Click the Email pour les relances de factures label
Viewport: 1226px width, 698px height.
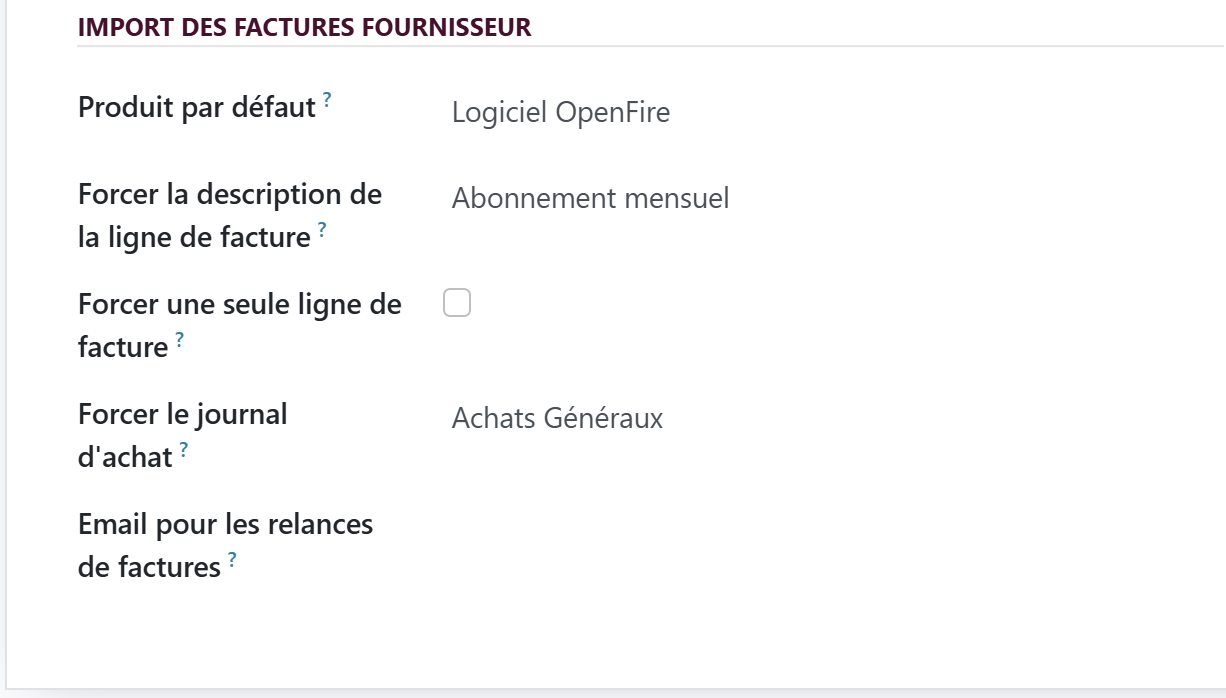226,546
